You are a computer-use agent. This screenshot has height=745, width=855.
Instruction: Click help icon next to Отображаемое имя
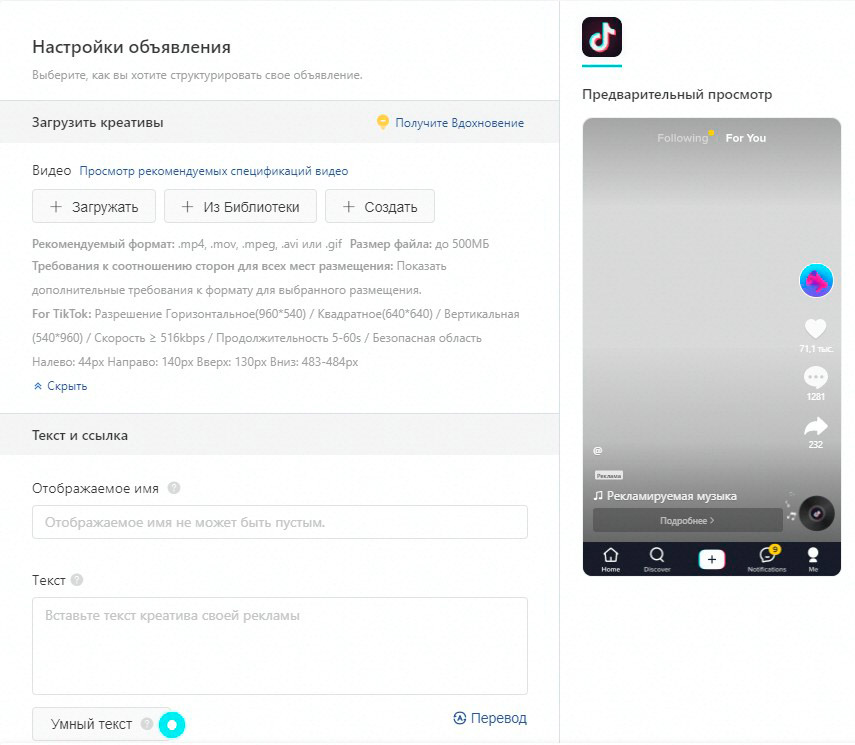(174, 488)
